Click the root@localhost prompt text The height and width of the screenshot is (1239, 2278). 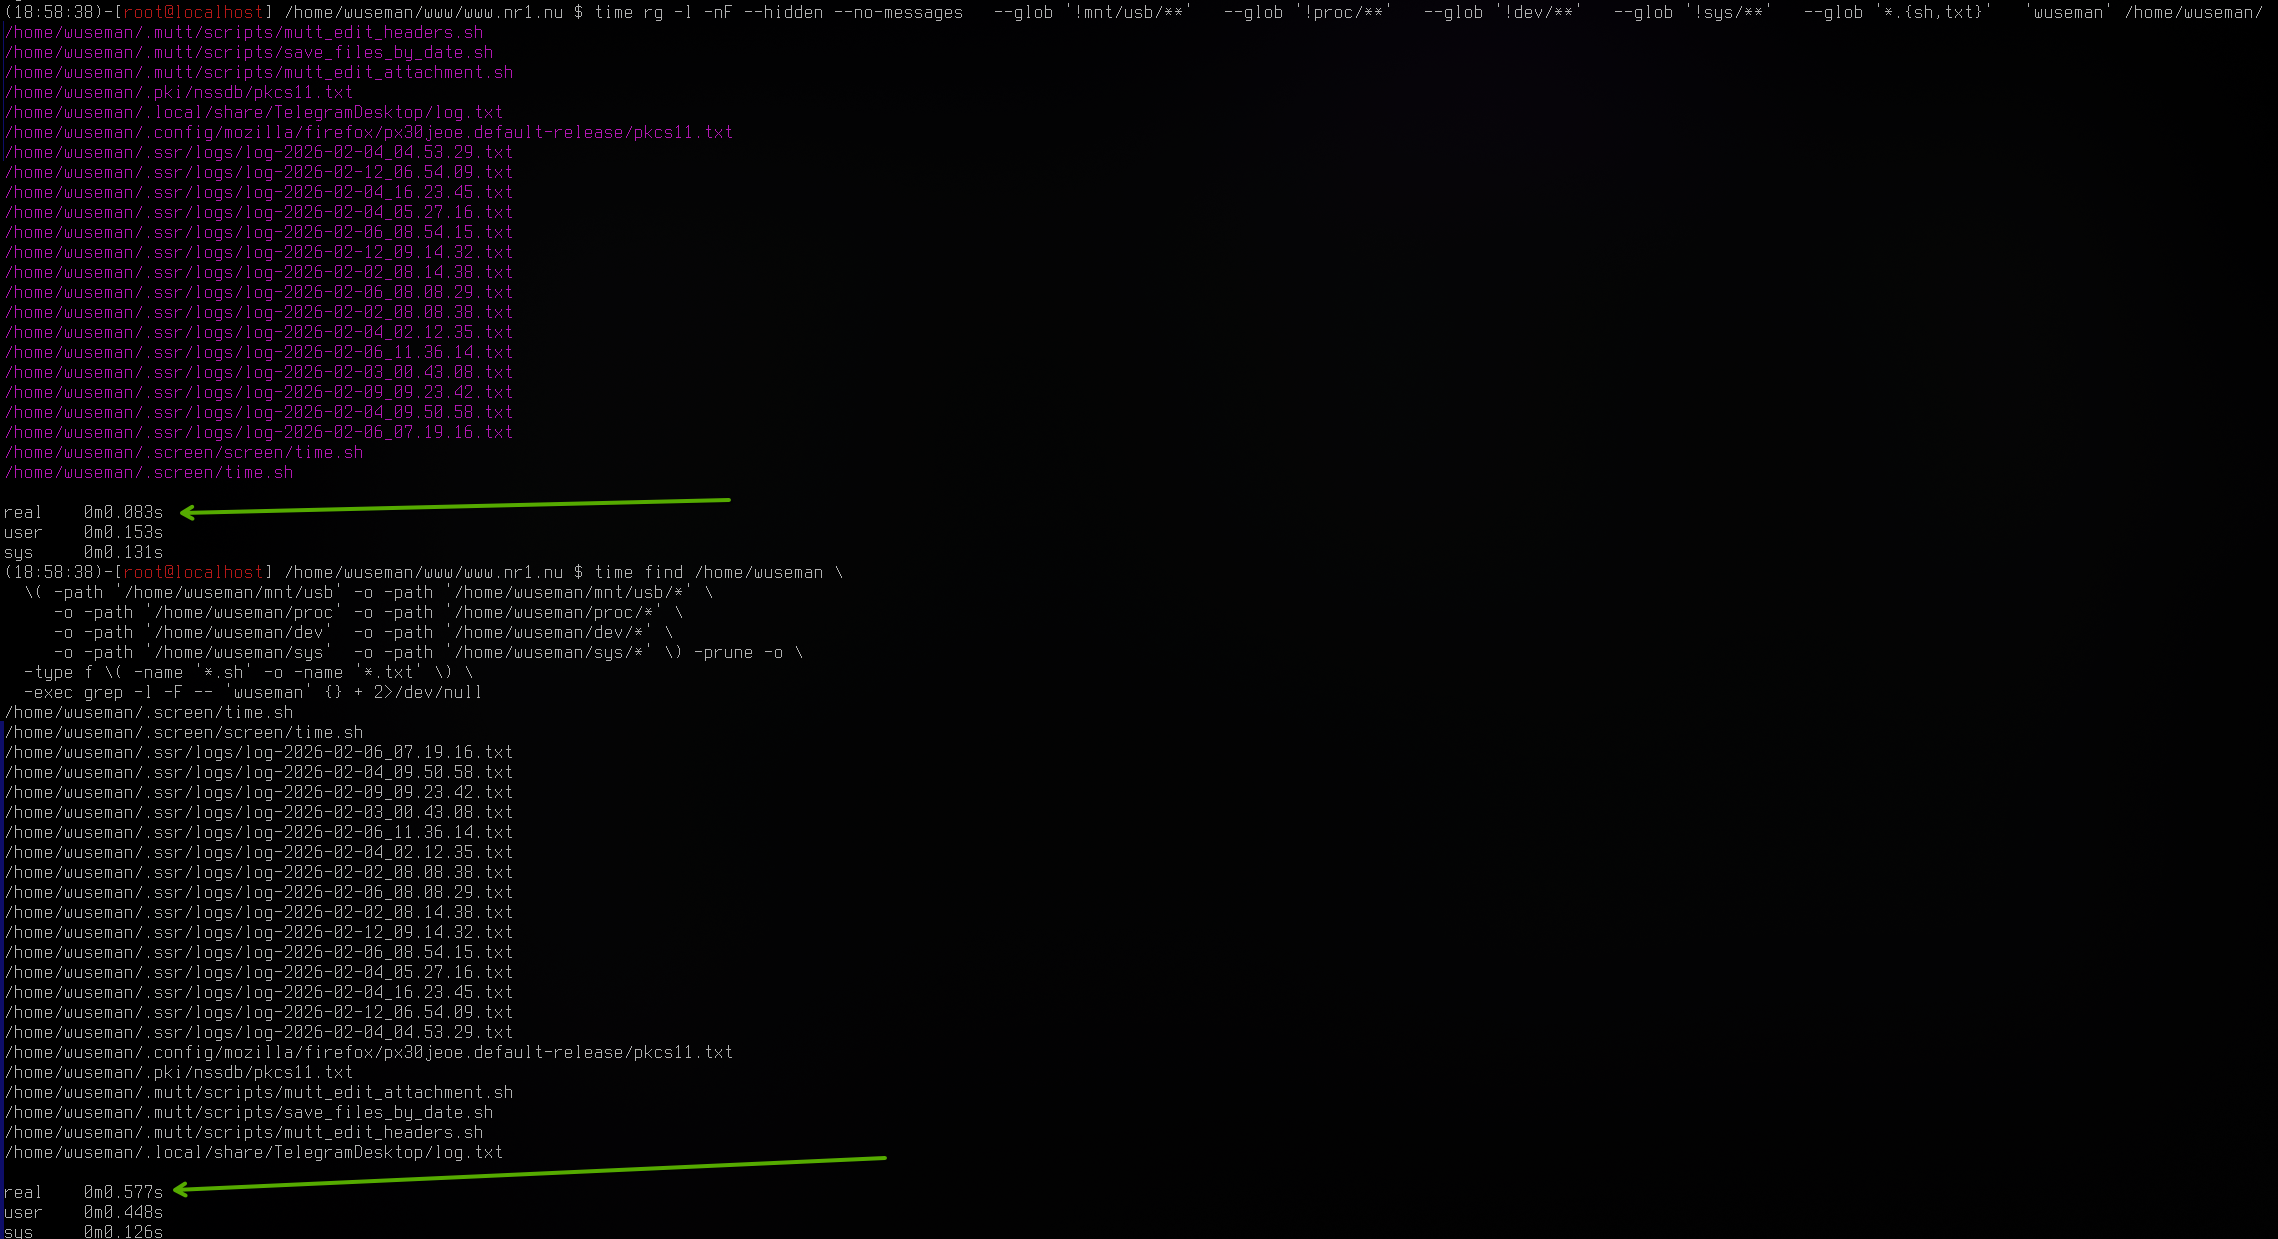(195, 12)
